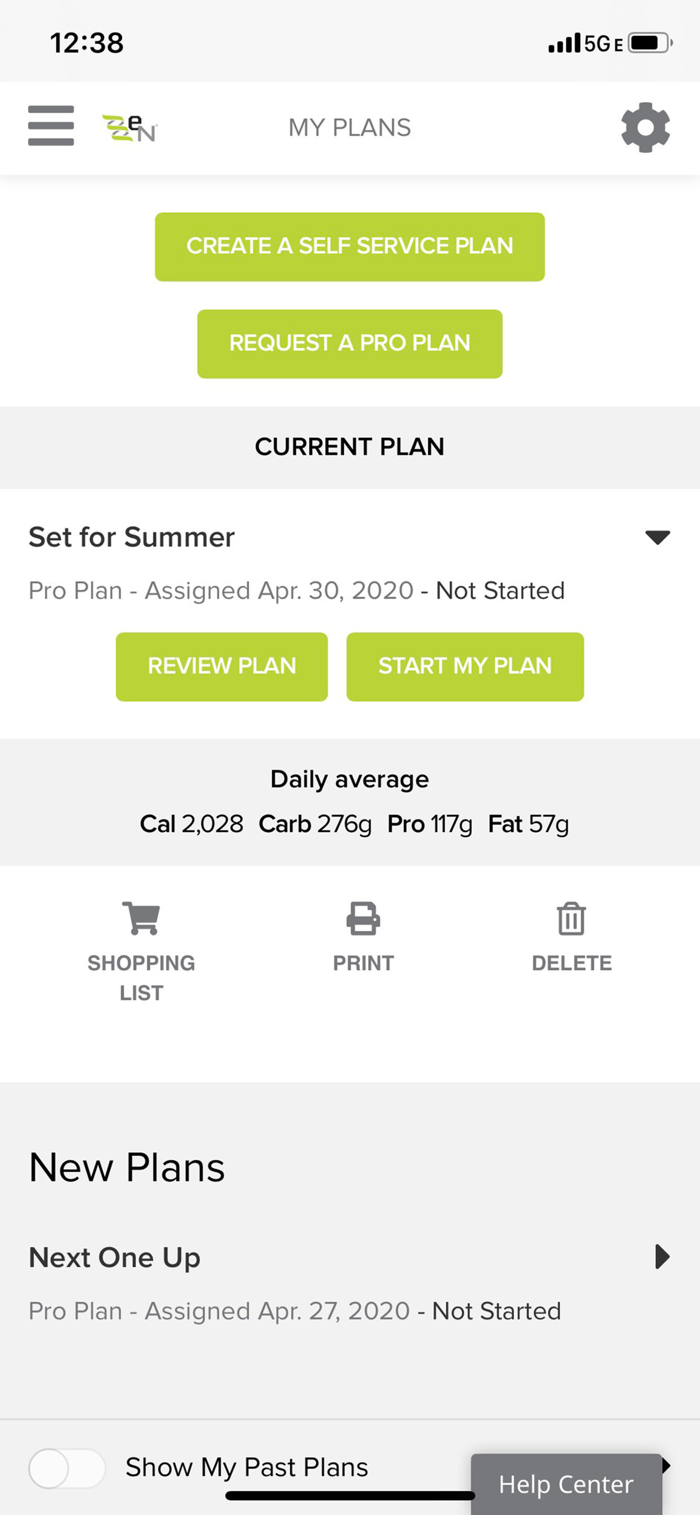Start the Set for Summer plan
Image resolution: width=700 pixels, height=1515 pixels.
click(465, 666)
